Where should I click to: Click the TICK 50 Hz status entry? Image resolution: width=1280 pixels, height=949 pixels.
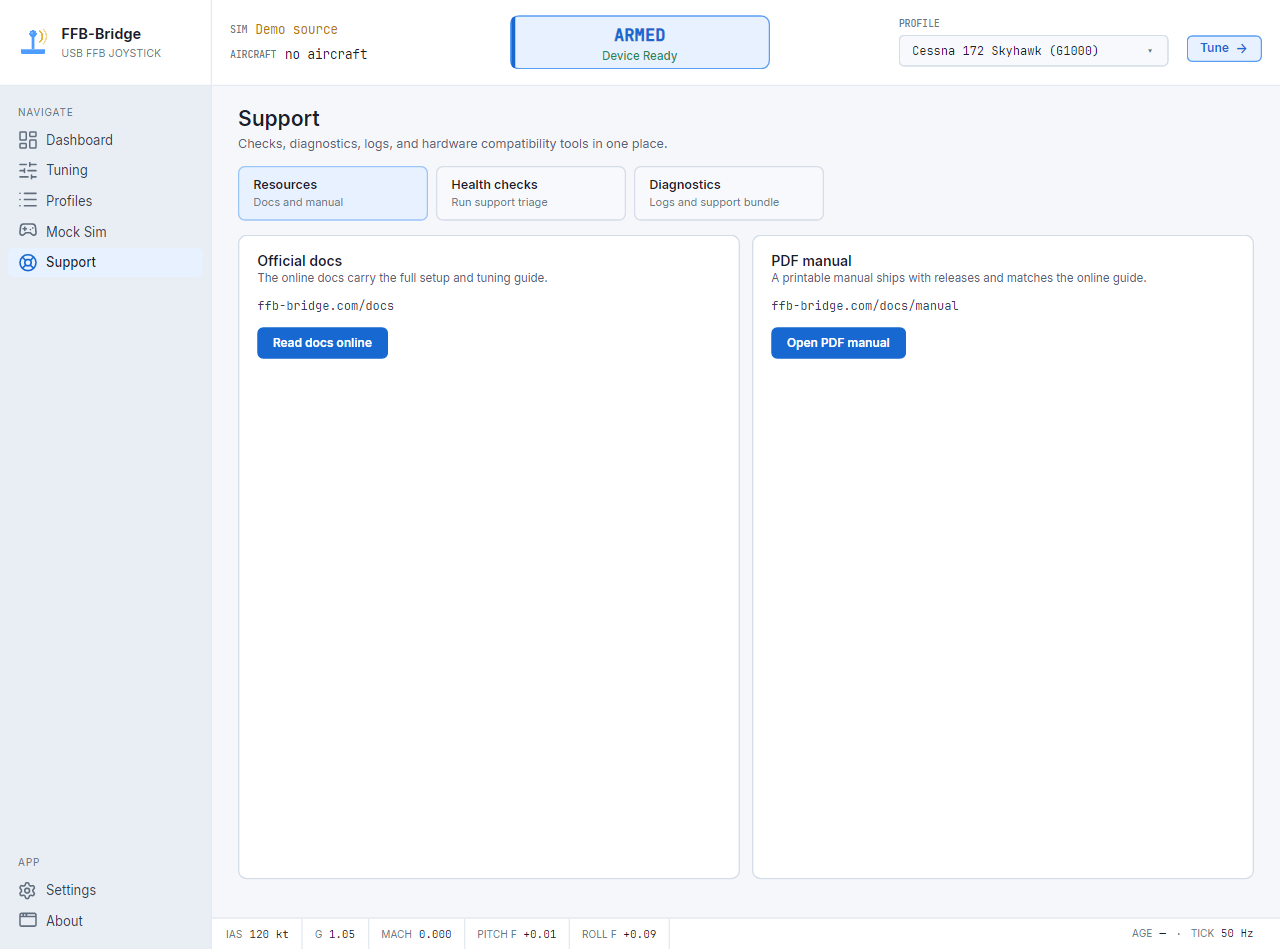coord(1222,934)
